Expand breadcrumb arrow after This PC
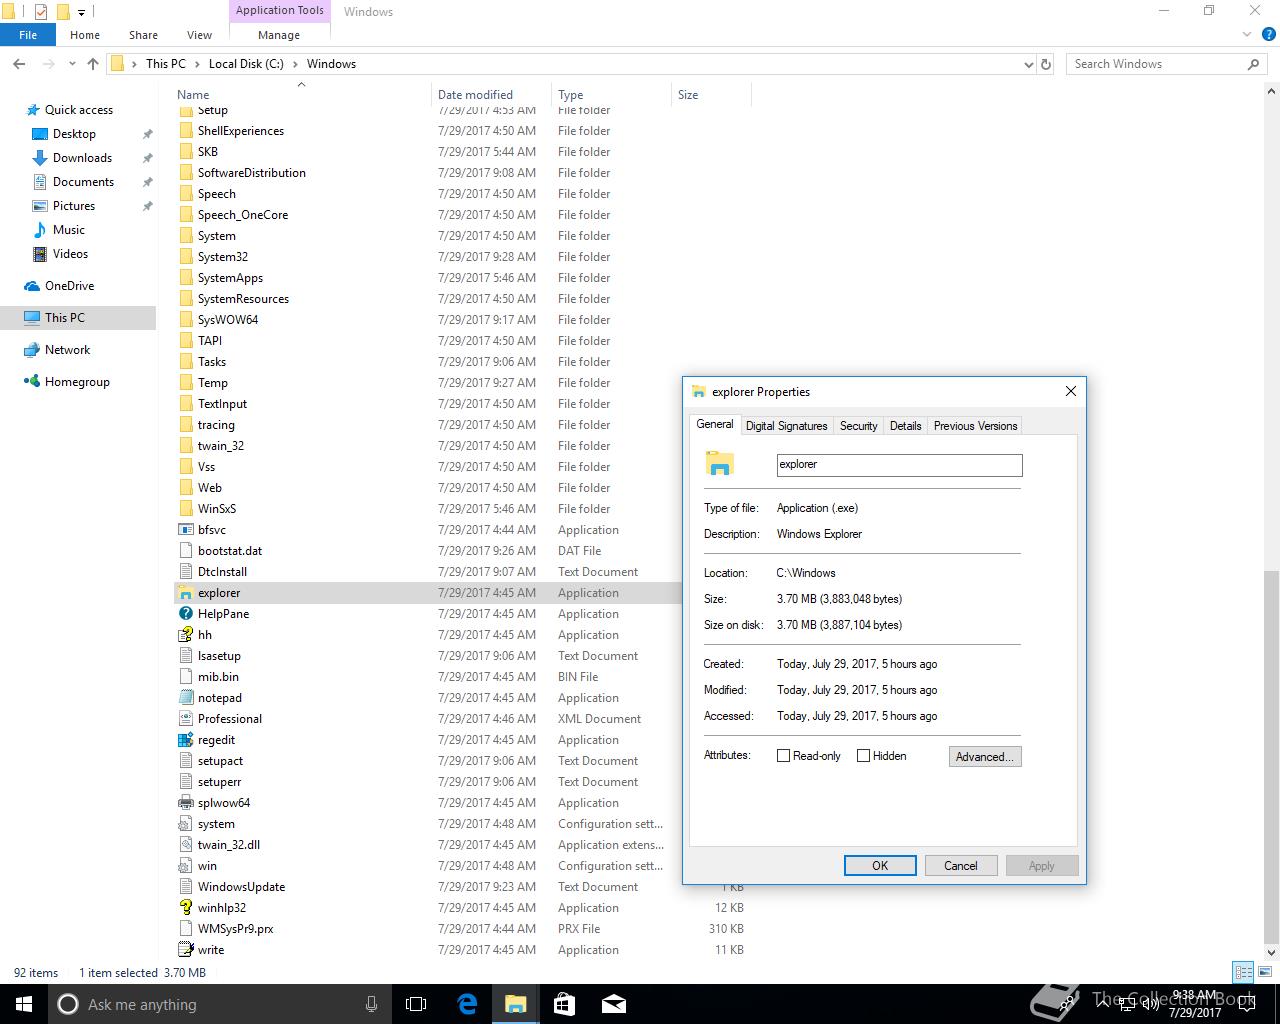Image resolution: width=1280 pixels, height=1024 pixels. tap(197, 64)
